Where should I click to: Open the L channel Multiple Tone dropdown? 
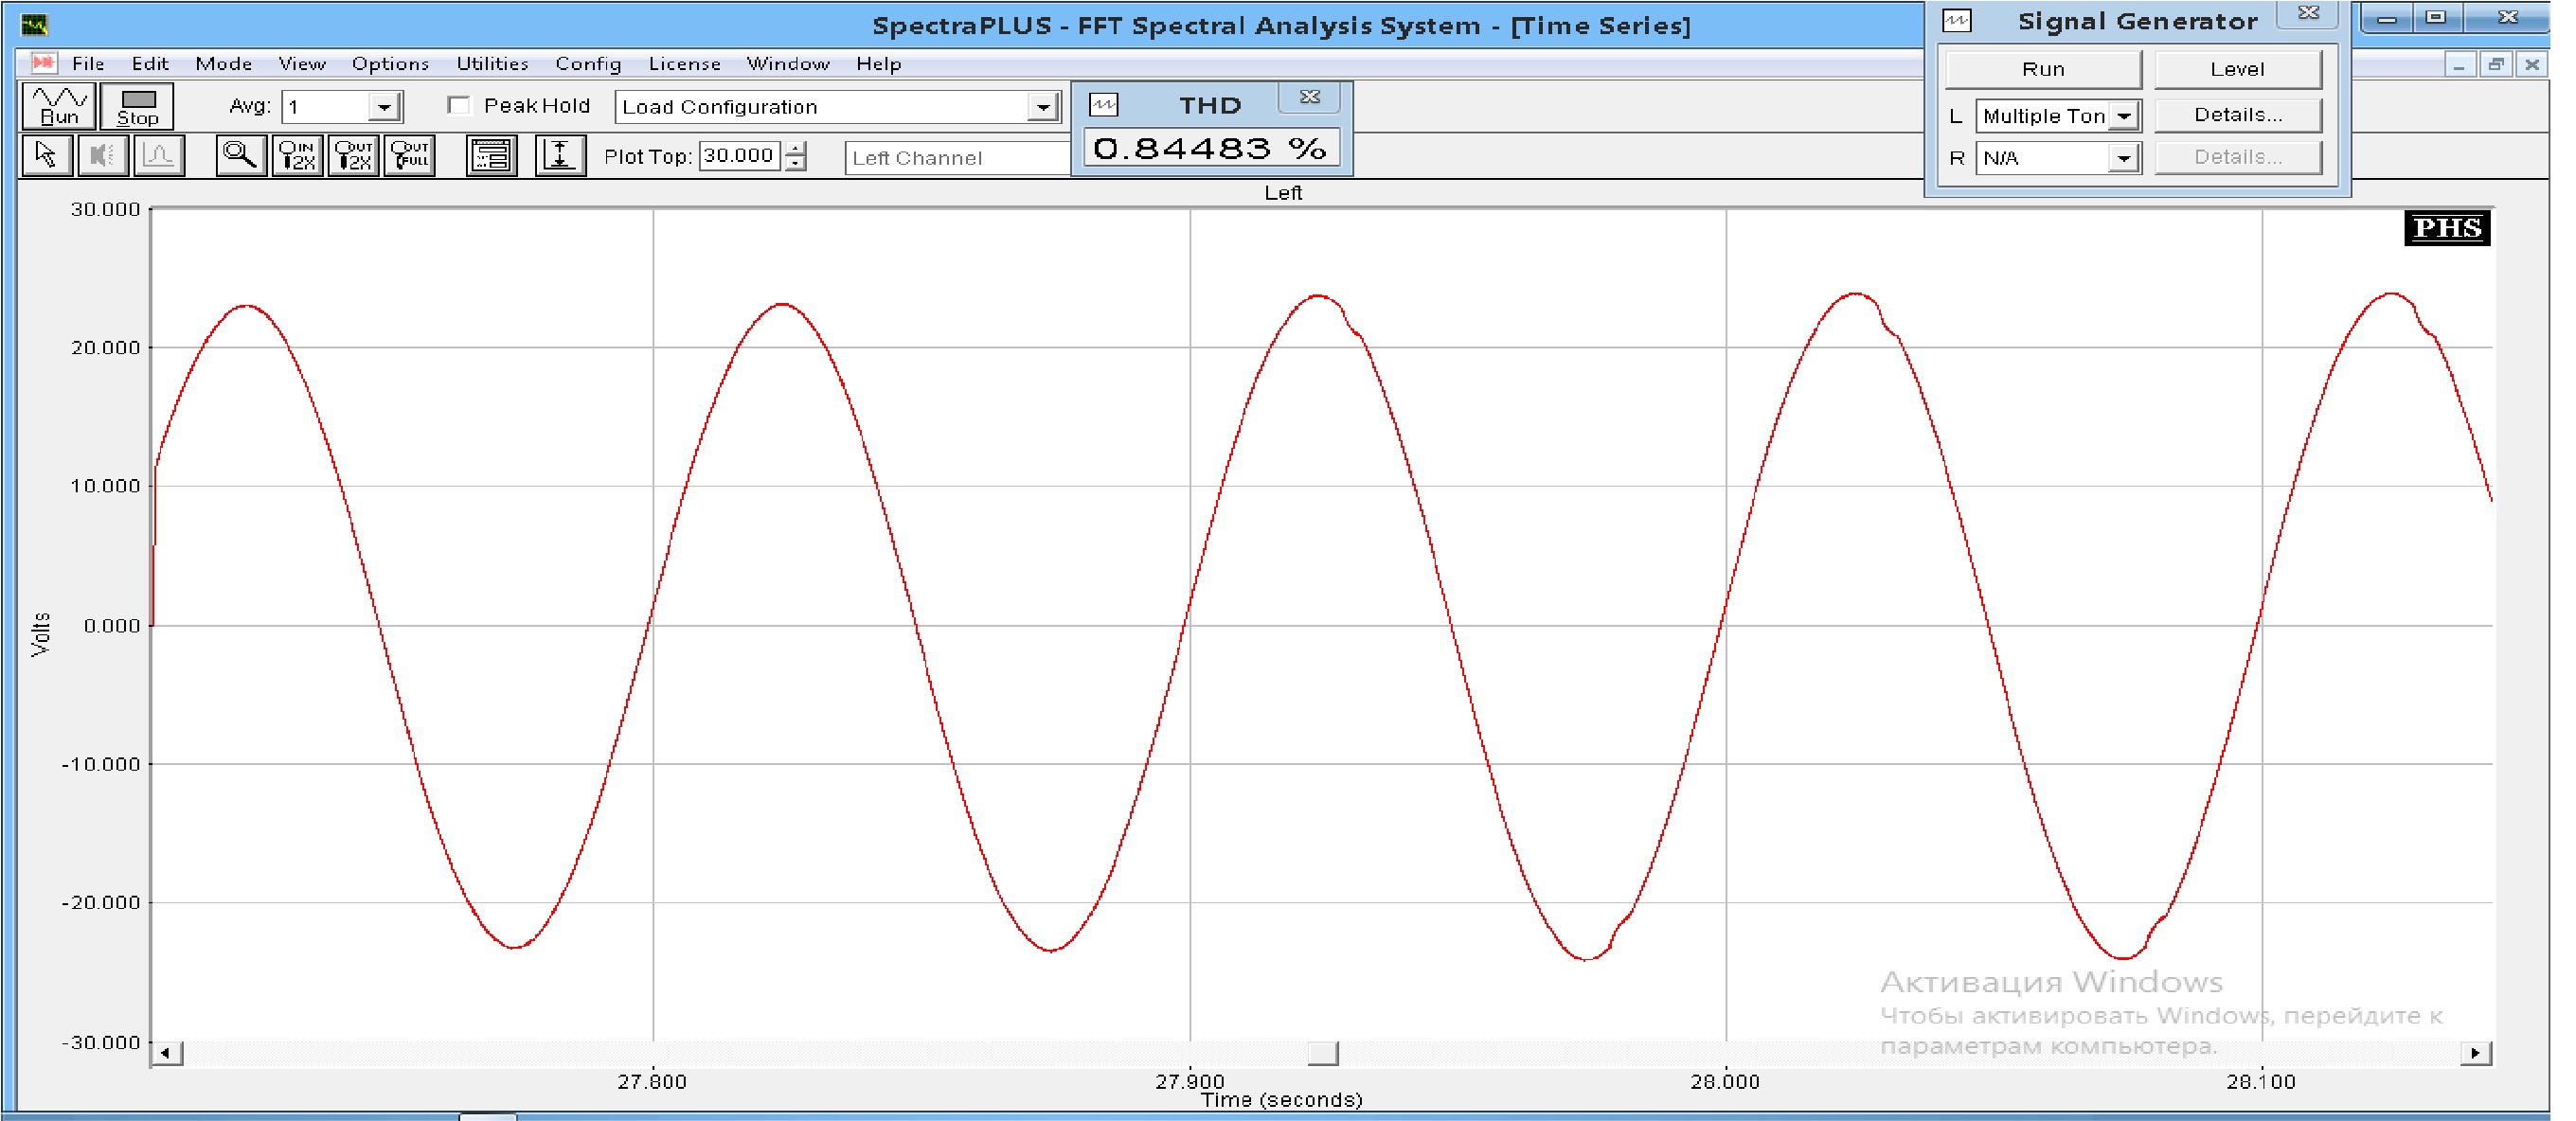pyautogui.click(x=2123, y=116)
